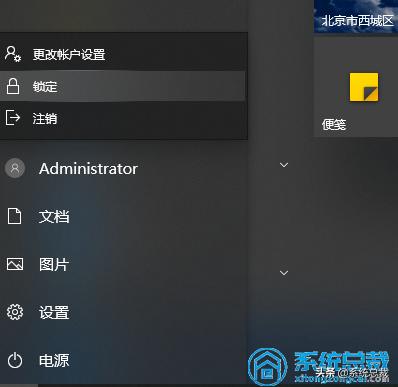Open 图片 from the Start menu
The image size is (398, 387).
[x=54, y=265]
